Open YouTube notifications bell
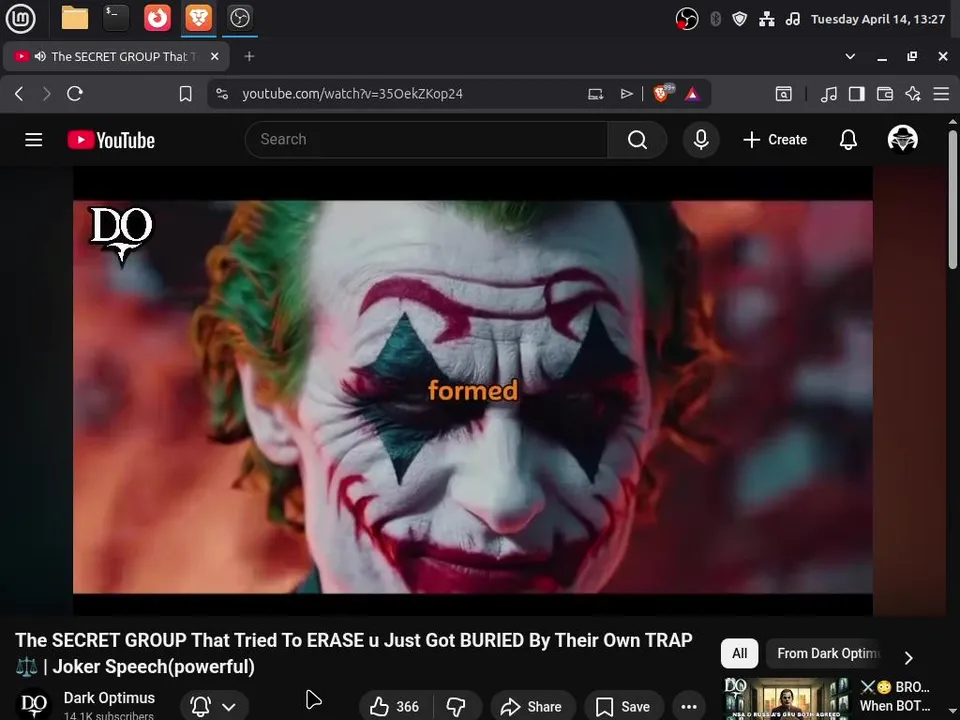Screen dimensions: 960x720 tap(848, 140)
